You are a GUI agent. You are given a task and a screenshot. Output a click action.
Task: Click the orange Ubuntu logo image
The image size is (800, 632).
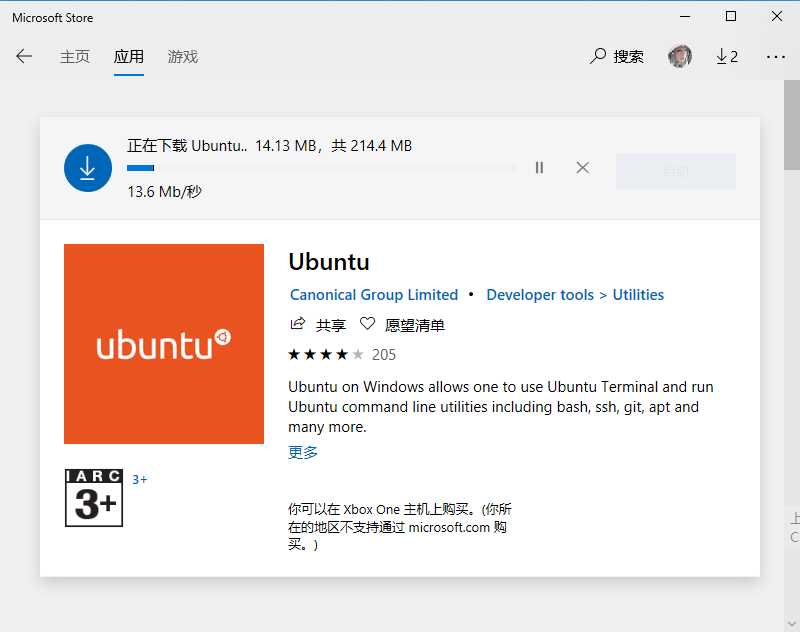pyautogui.click(x=164, y=344)
